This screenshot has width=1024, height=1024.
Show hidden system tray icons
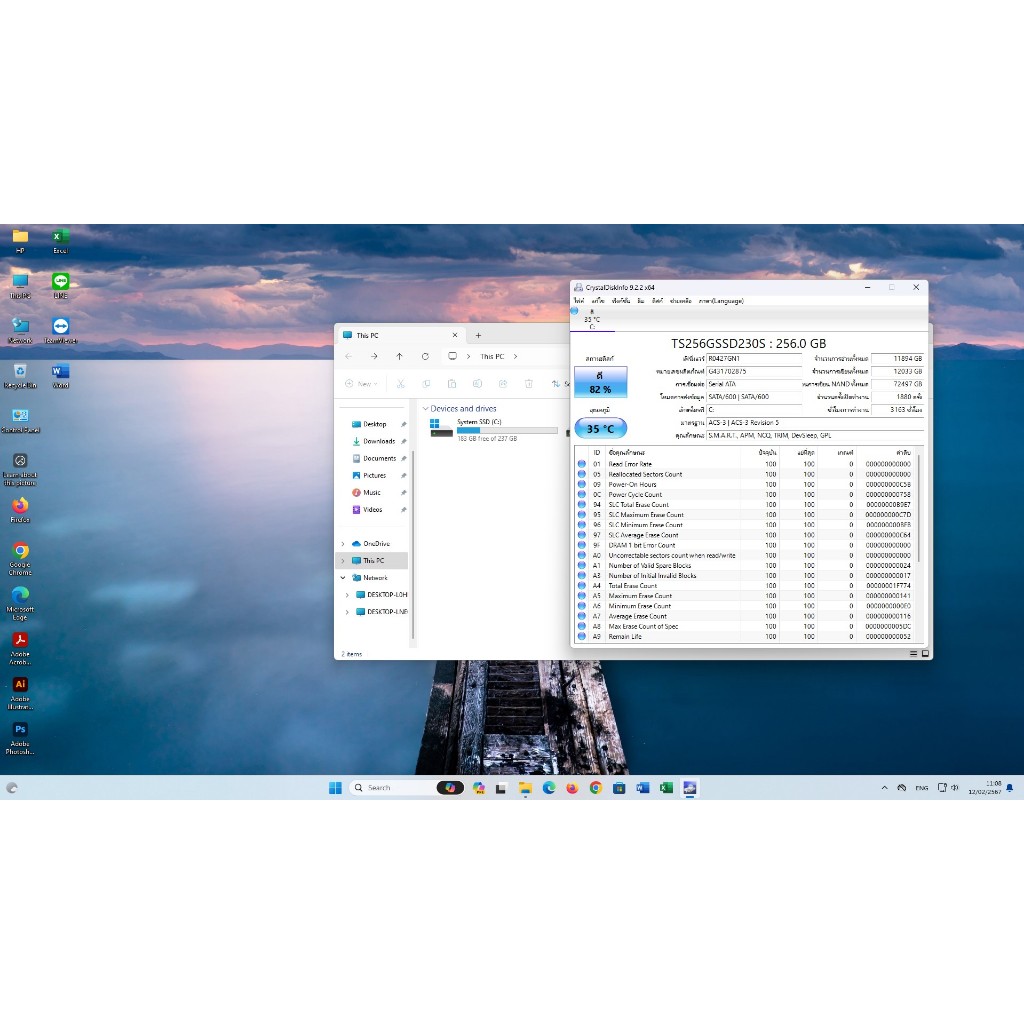pos(884,788)
